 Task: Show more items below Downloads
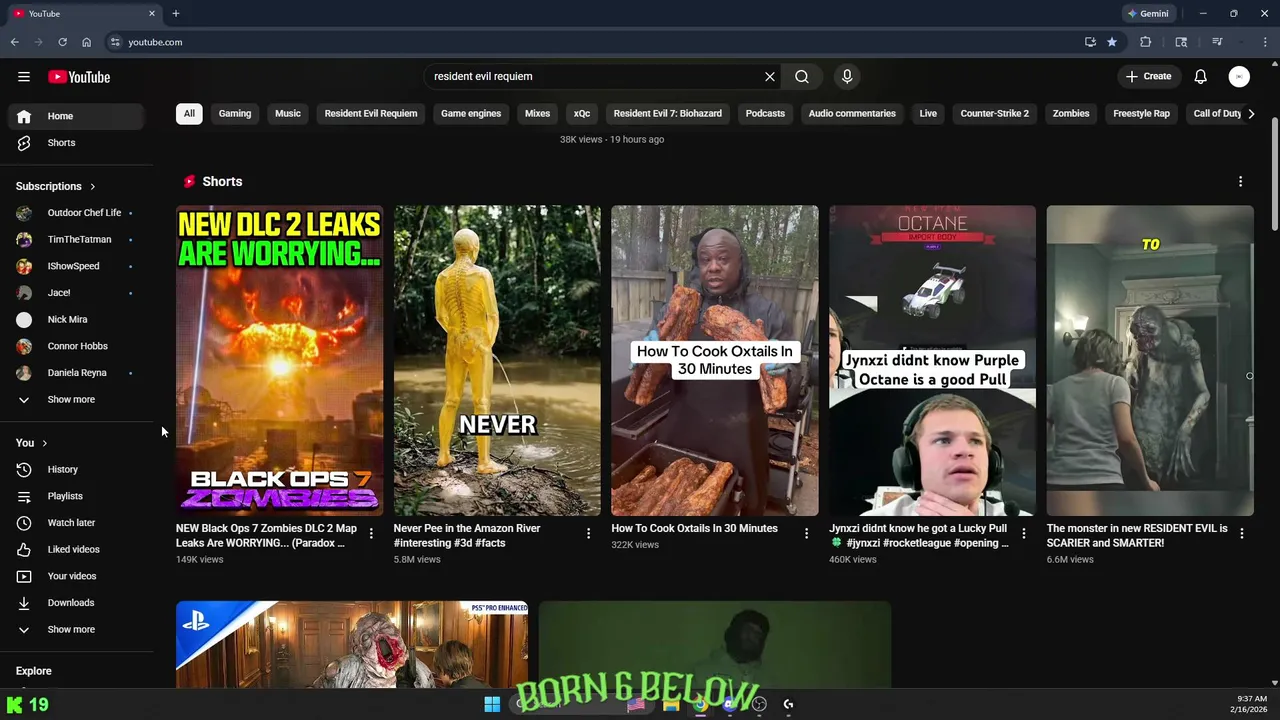(x=76, y=629)
